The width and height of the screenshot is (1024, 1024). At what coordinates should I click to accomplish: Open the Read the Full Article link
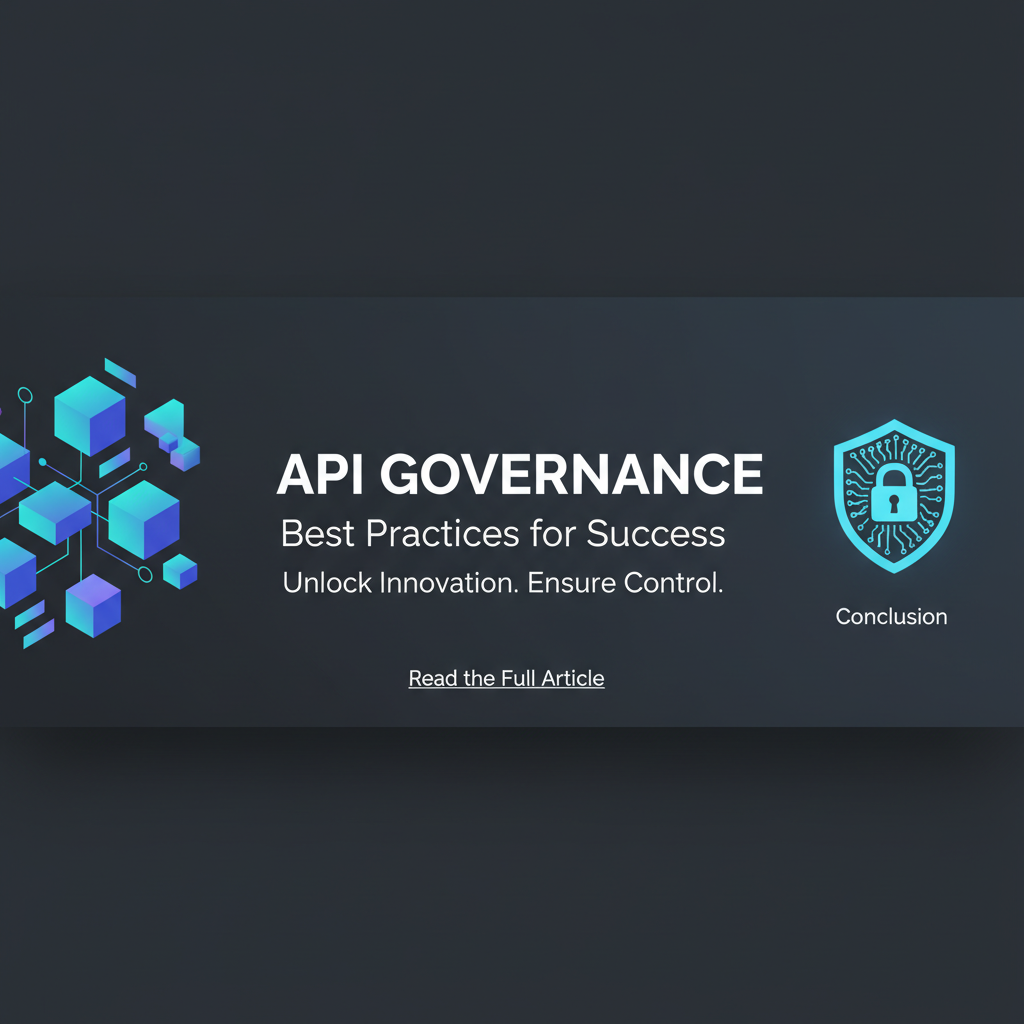coord(506,678)
